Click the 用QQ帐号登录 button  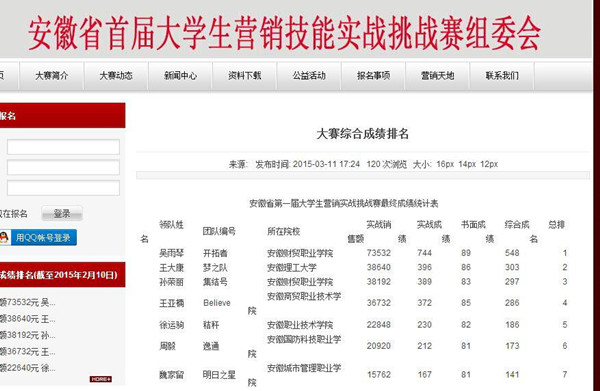[x=44, y=238]
